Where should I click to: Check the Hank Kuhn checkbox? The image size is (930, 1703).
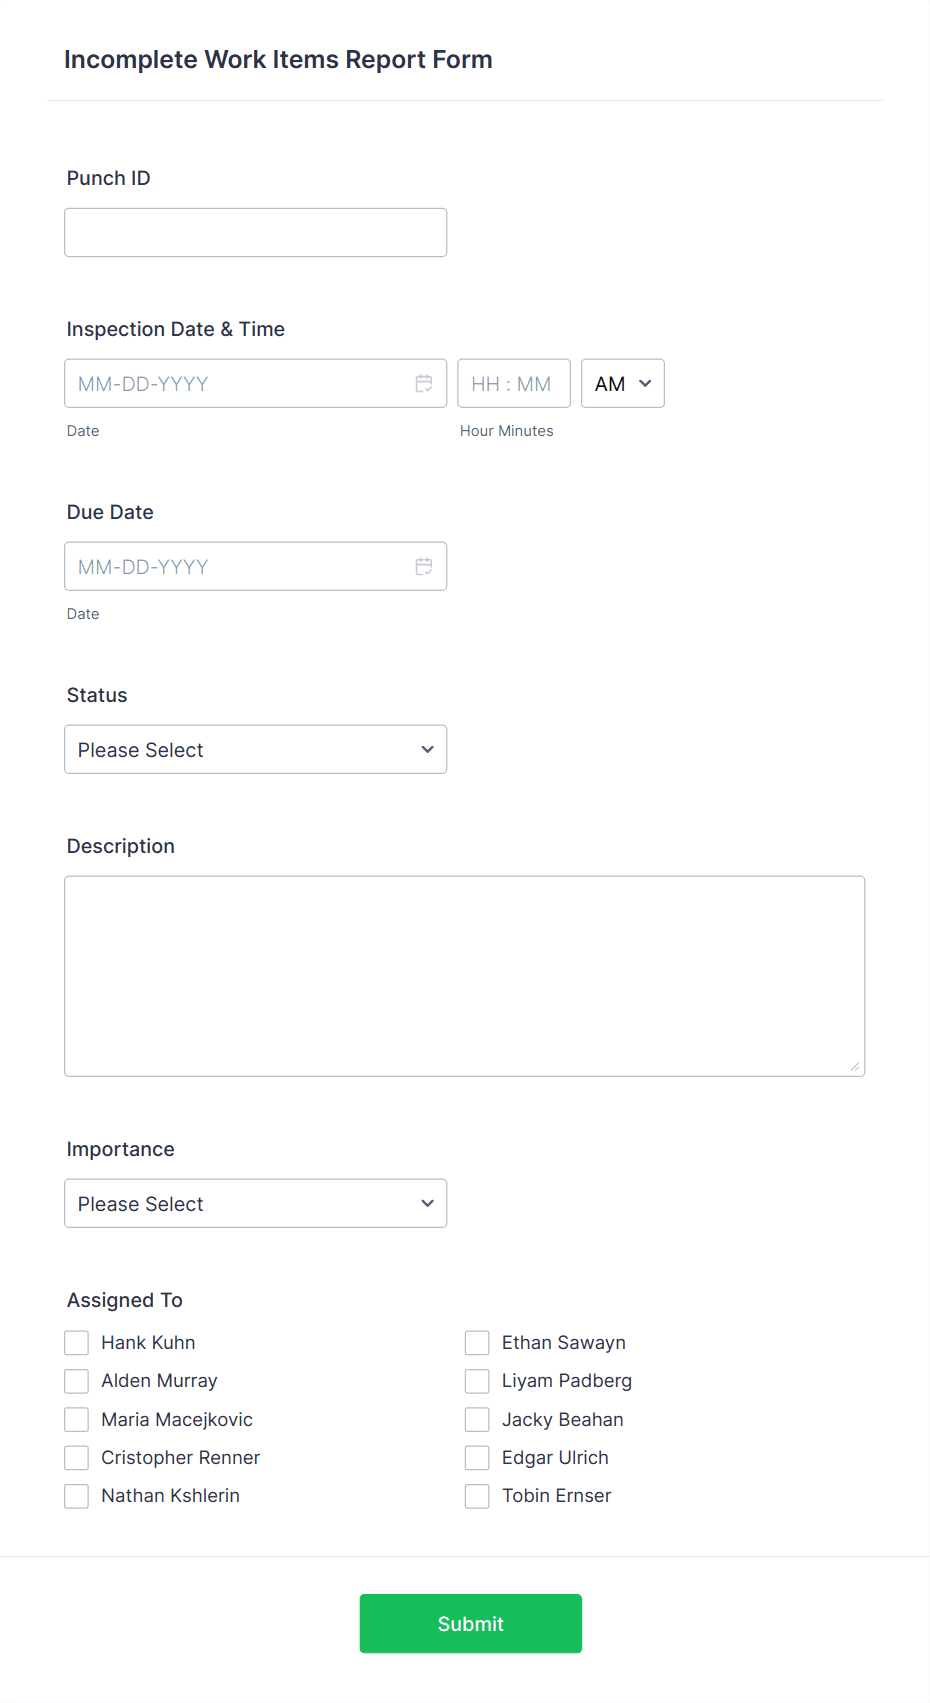pyautogui.click(x=76, y=1342)
